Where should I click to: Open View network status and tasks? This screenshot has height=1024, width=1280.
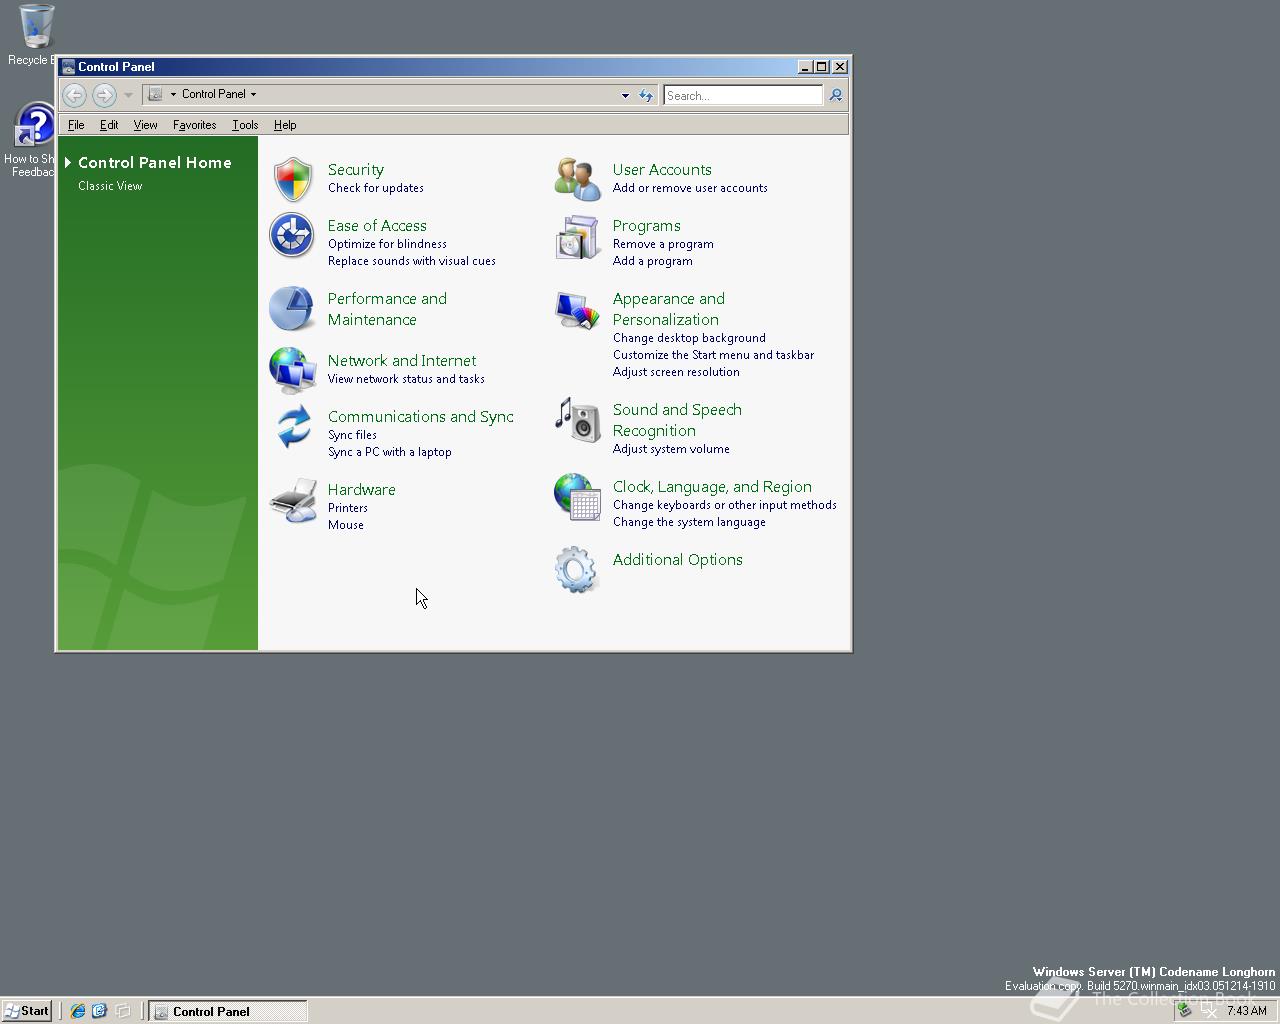click(x=406, y=379)
